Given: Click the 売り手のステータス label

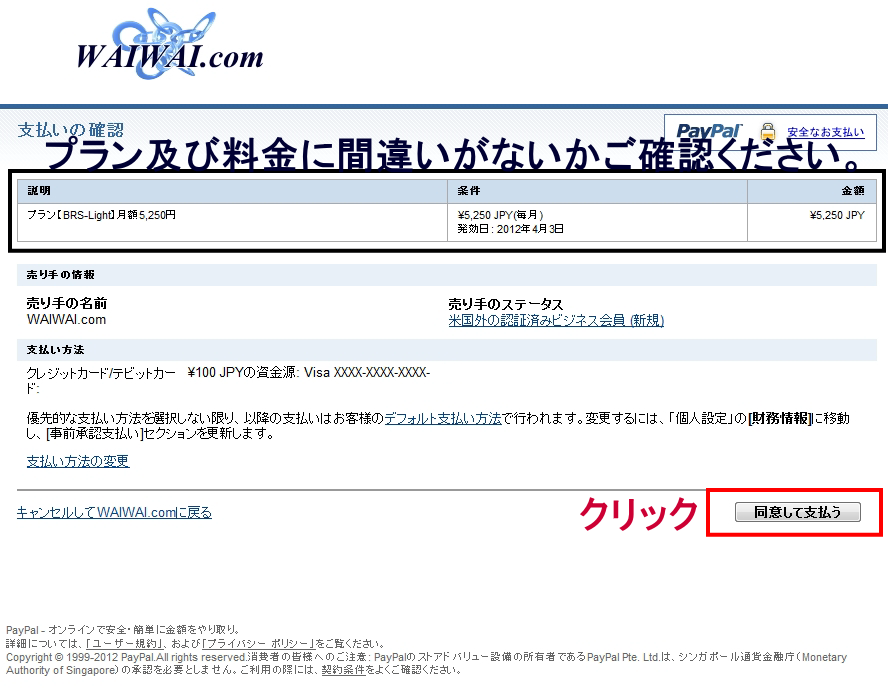Looking at the screenshot, I should [506, 304].
